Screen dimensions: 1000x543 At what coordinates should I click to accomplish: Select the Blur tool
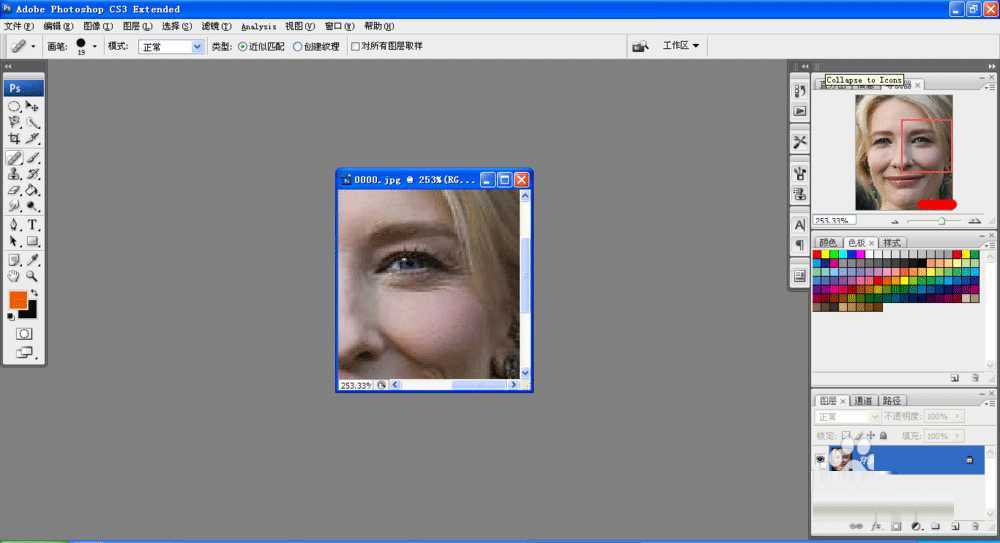(14, 205)
